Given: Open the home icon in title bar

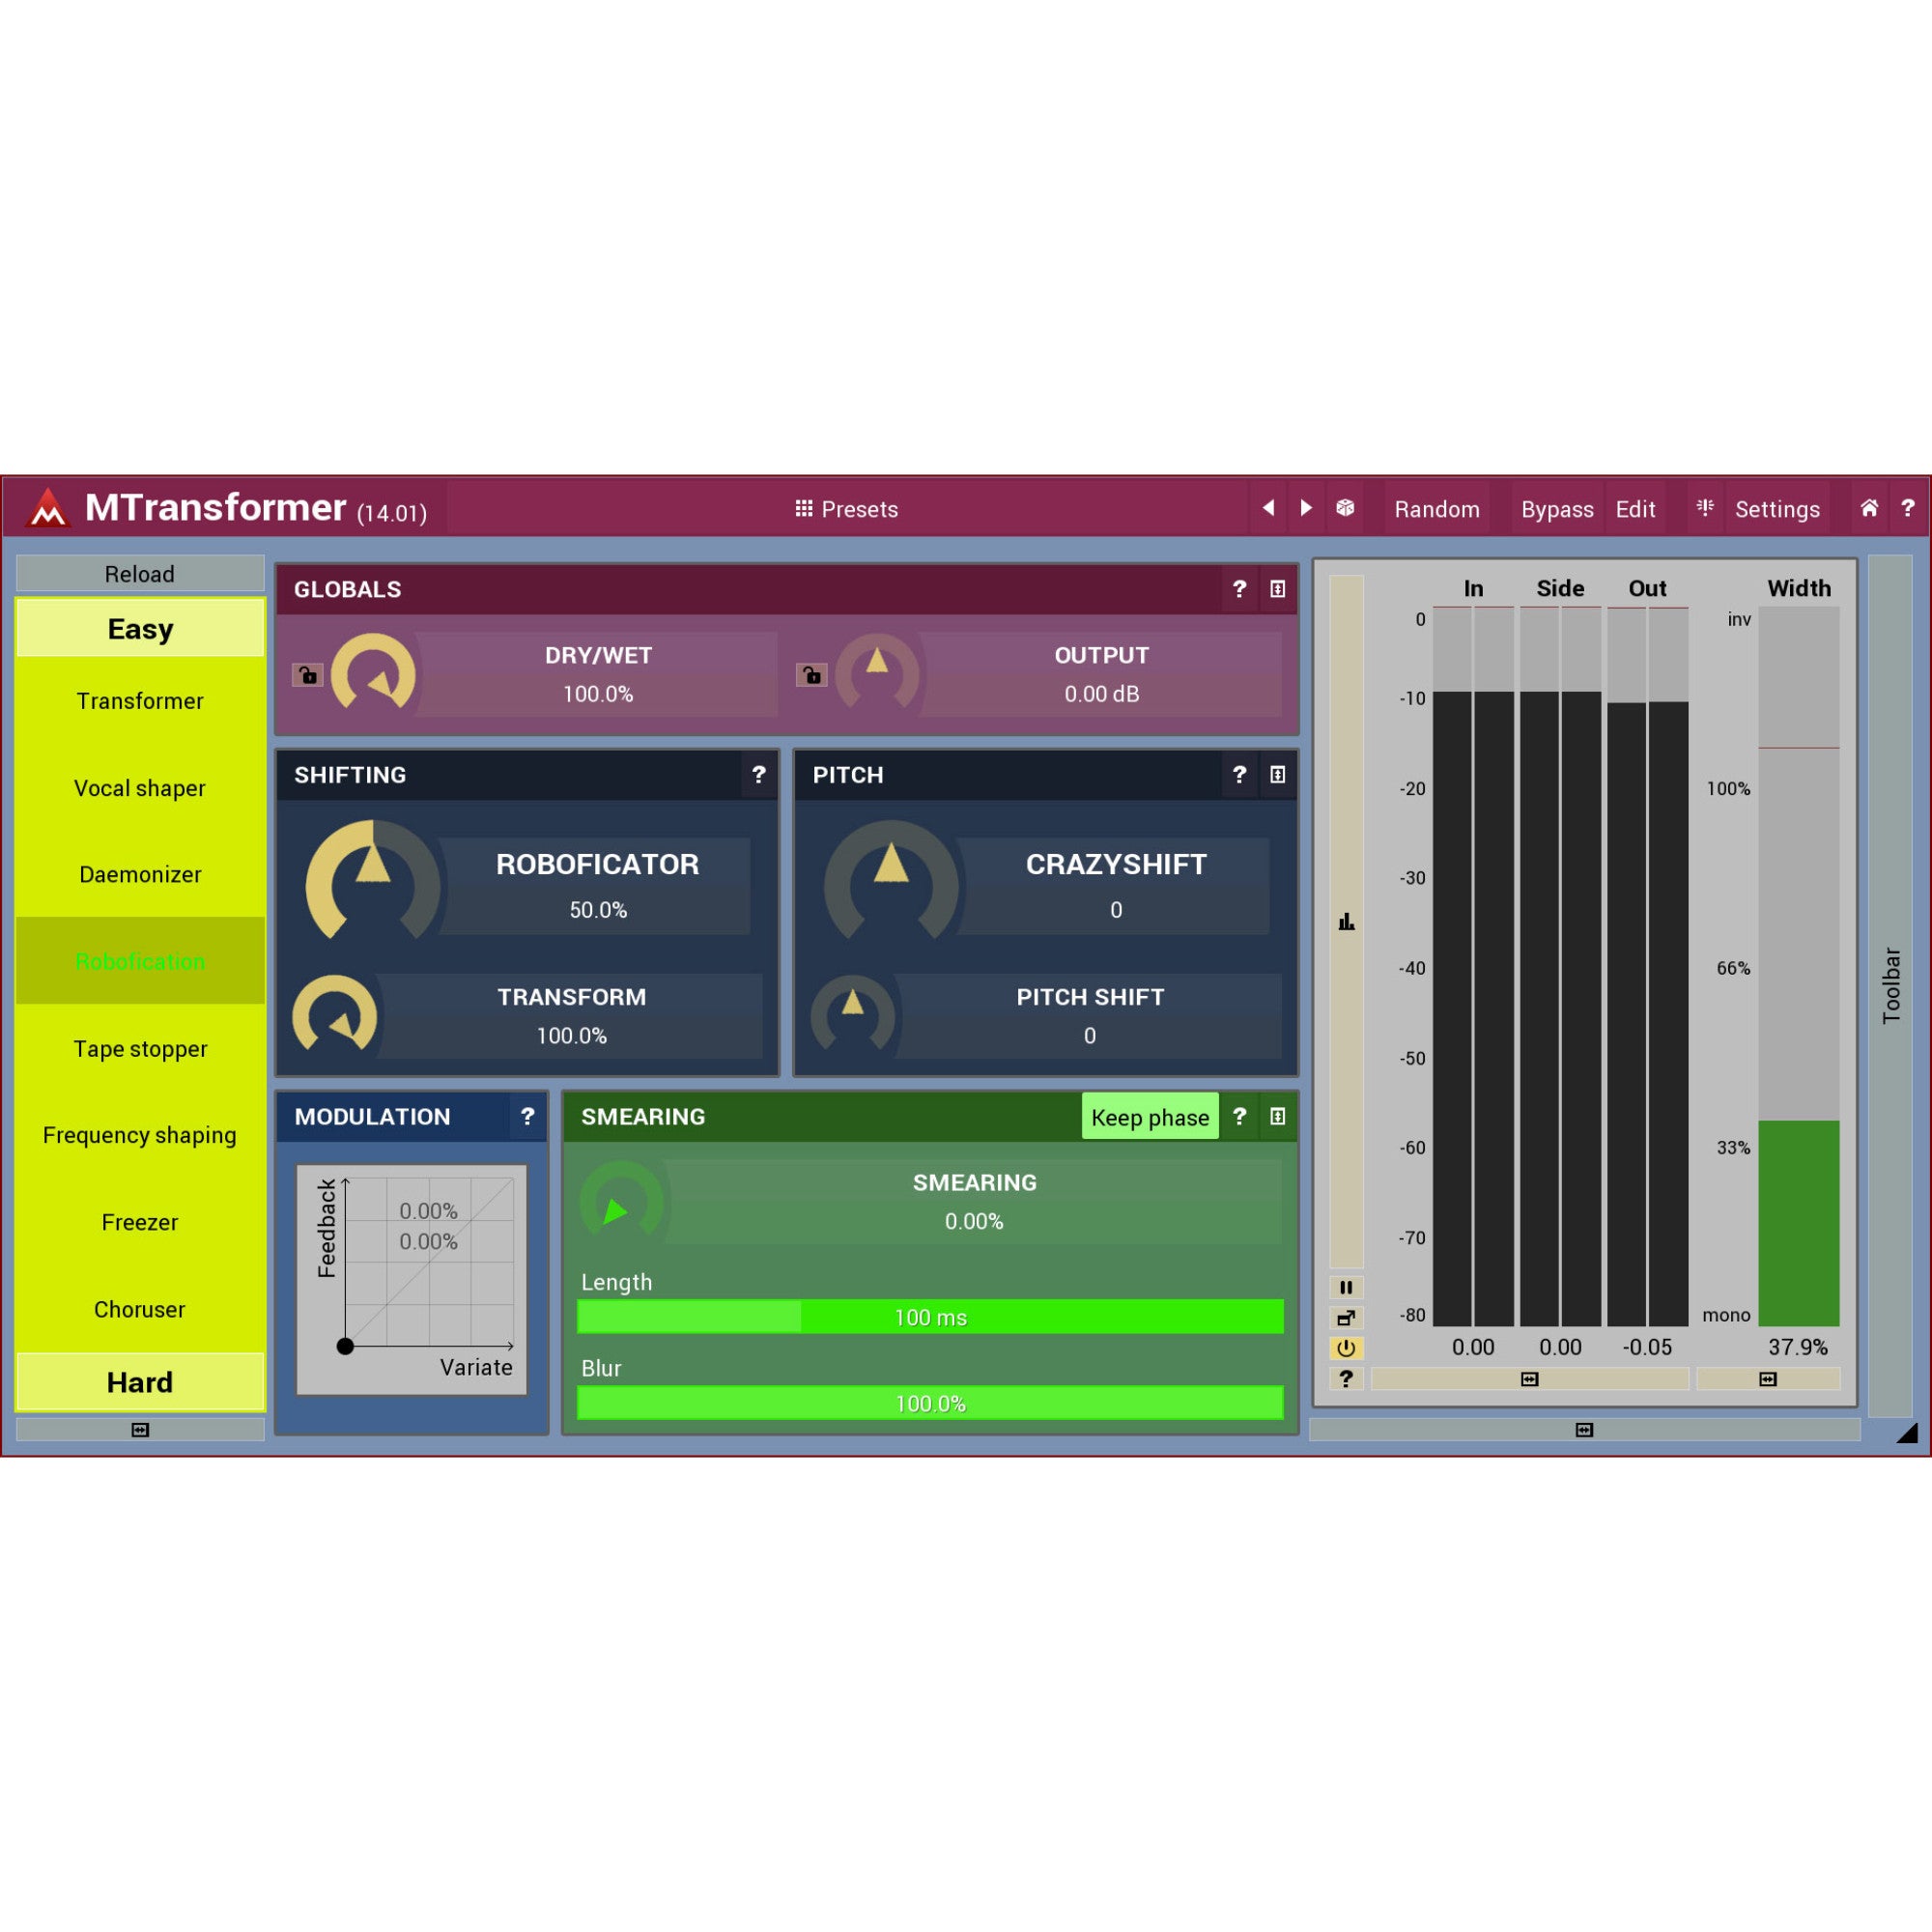Looking at the screenshot, I should [1869, 508].
